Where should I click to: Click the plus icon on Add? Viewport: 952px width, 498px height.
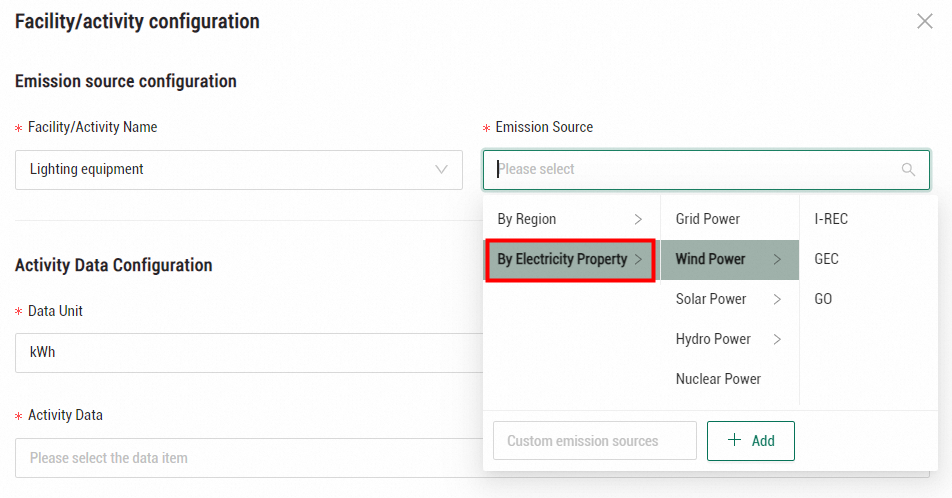pyautogui.click(x=735, y=441)
